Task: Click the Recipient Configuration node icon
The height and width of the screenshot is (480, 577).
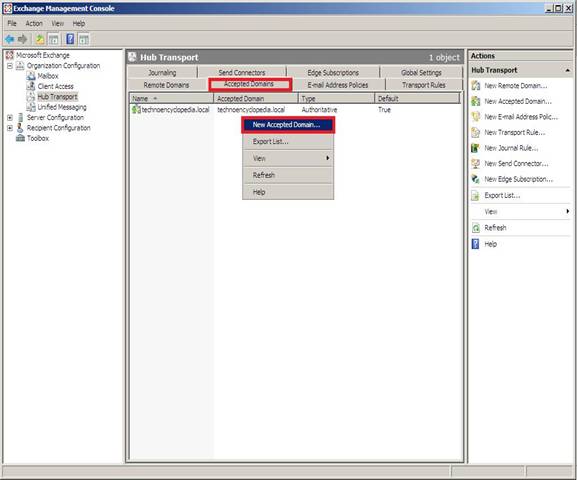Action: point(20,128)
